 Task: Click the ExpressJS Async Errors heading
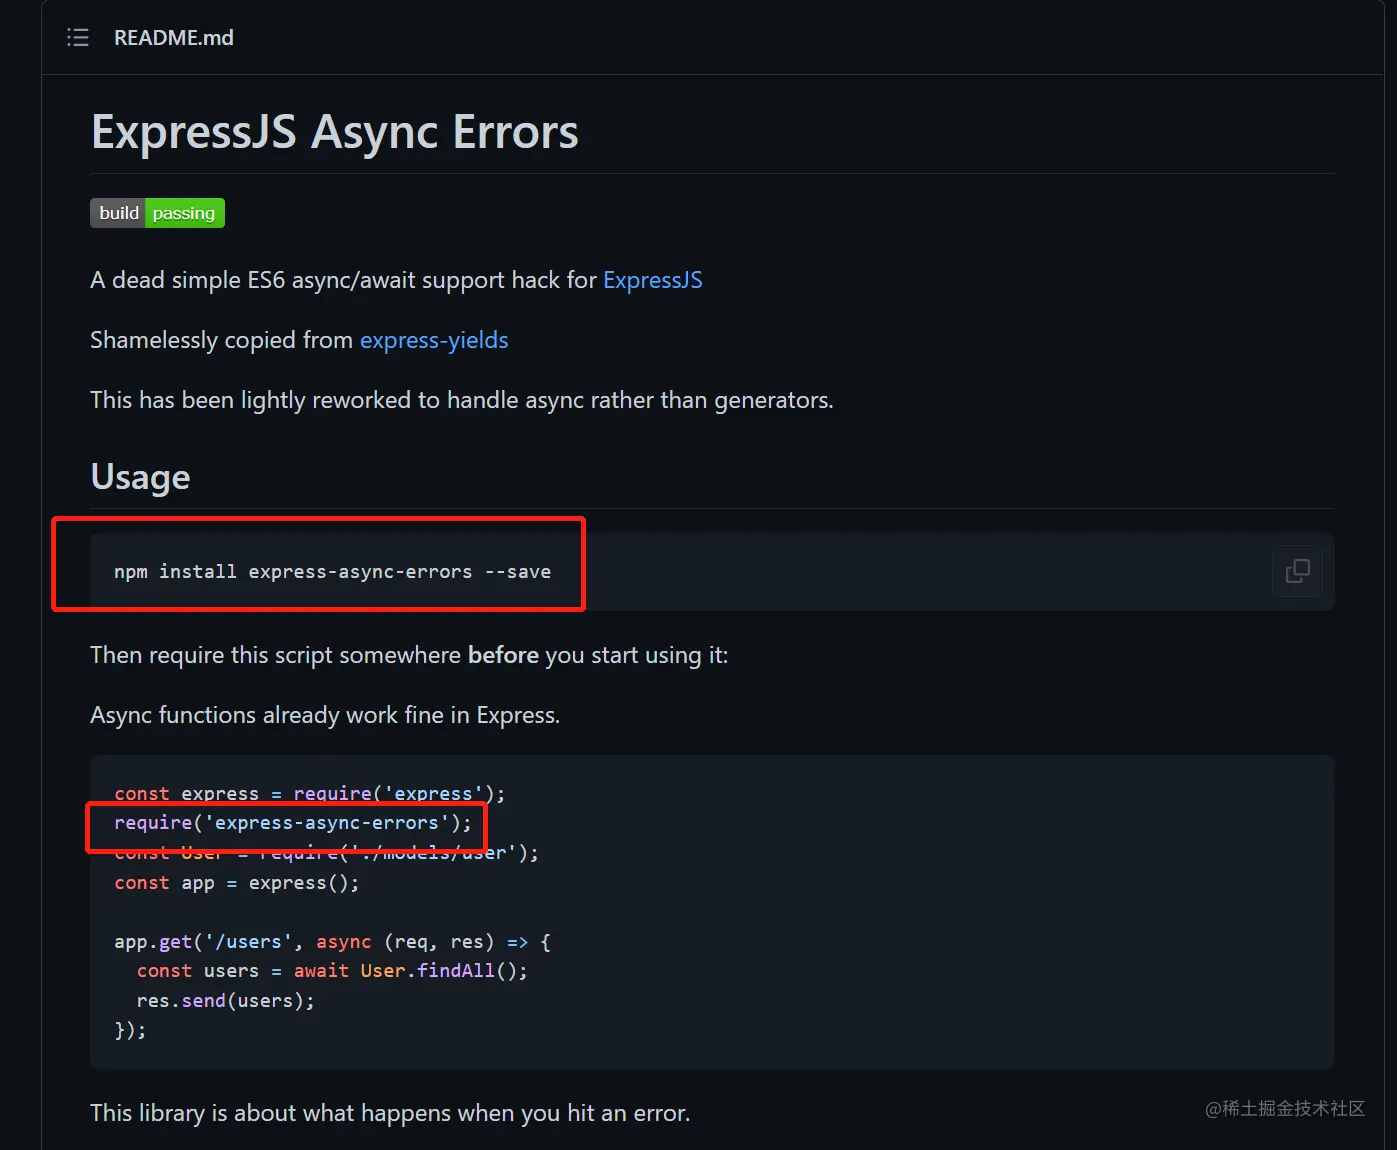point(335,132)
